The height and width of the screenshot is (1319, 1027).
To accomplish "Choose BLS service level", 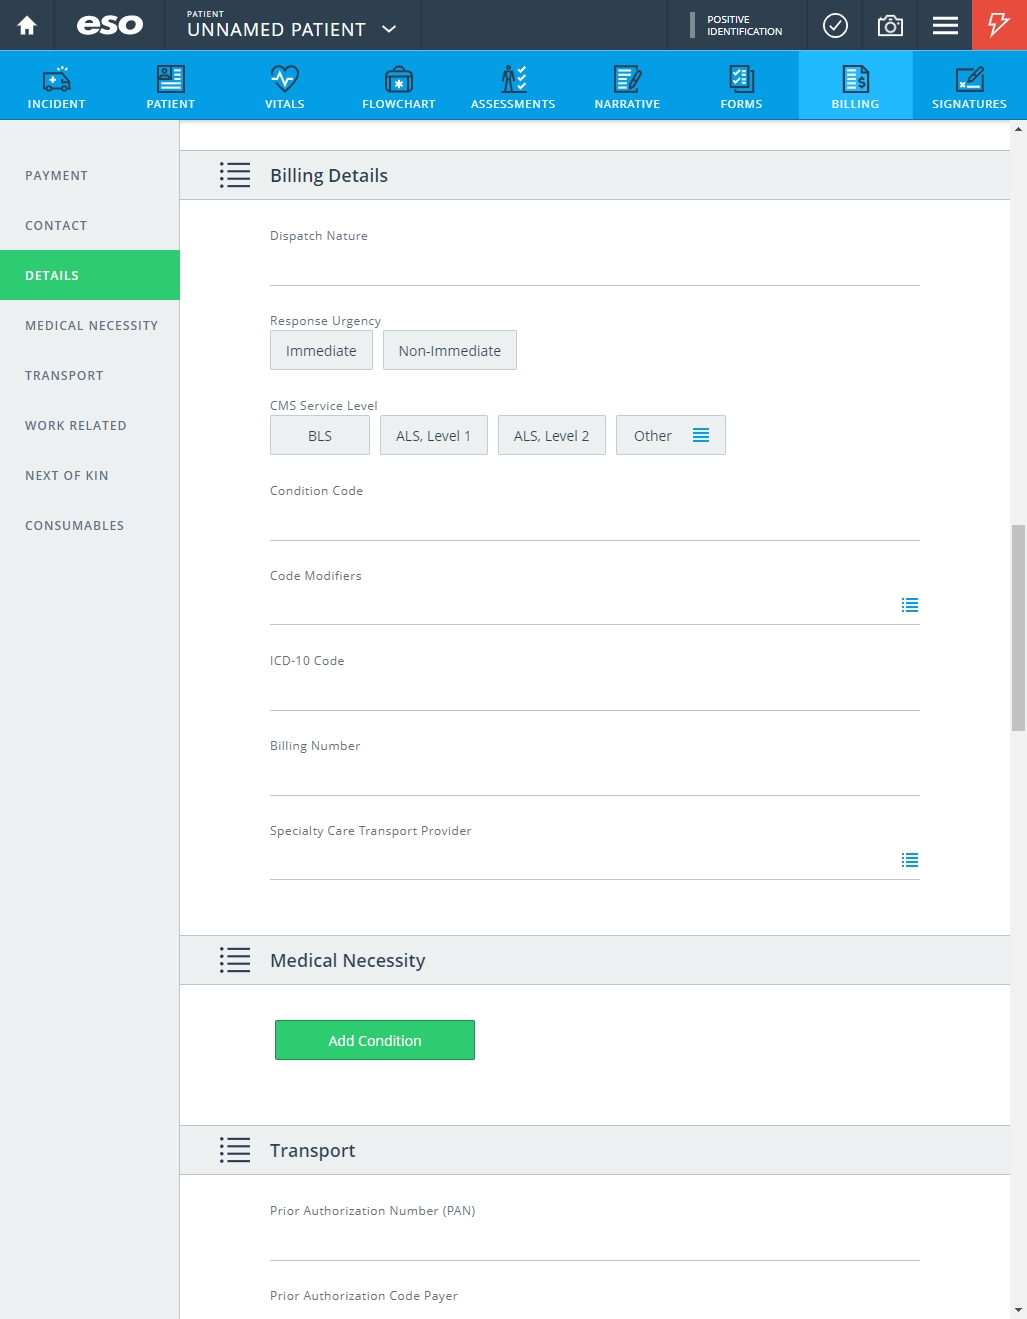I will 320,435.
